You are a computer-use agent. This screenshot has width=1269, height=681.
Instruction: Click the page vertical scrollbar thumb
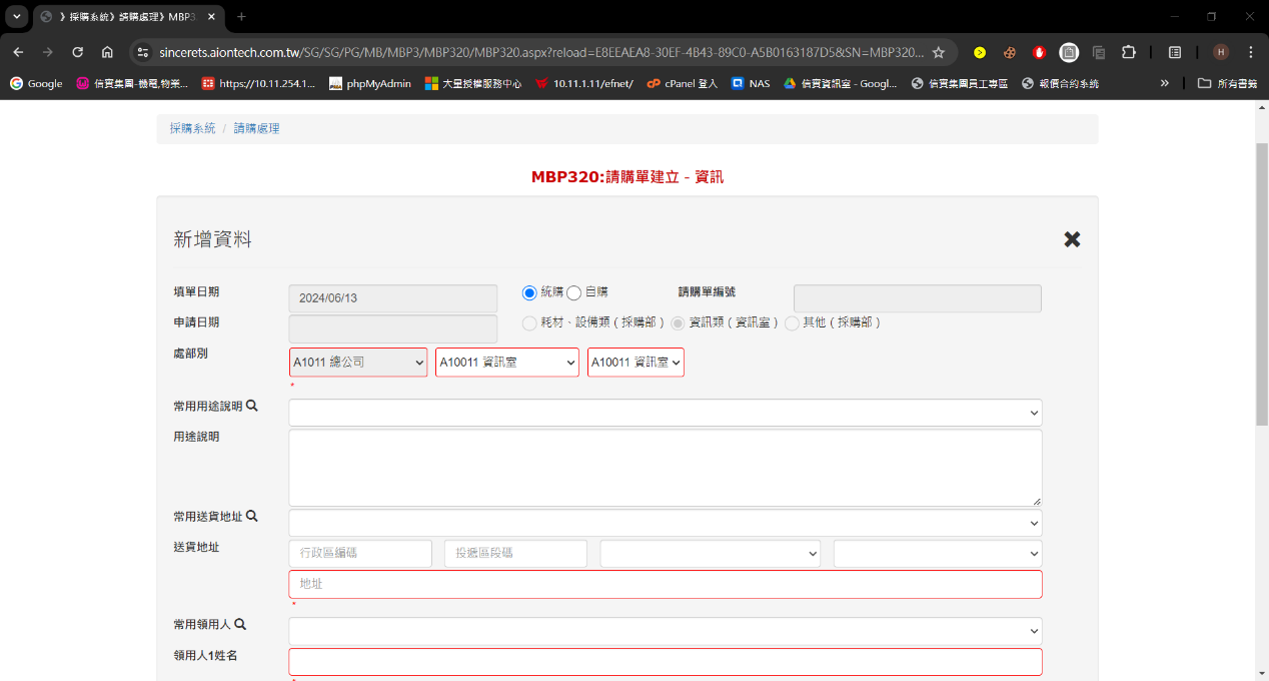point(1261,285)
